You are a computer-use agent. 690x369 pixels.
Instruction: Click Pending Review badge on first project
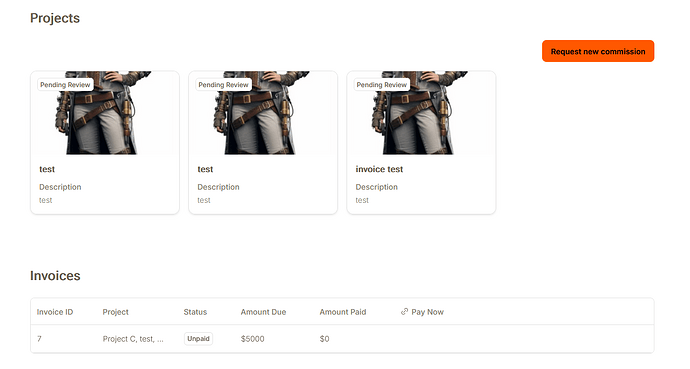tap(65, 84)
